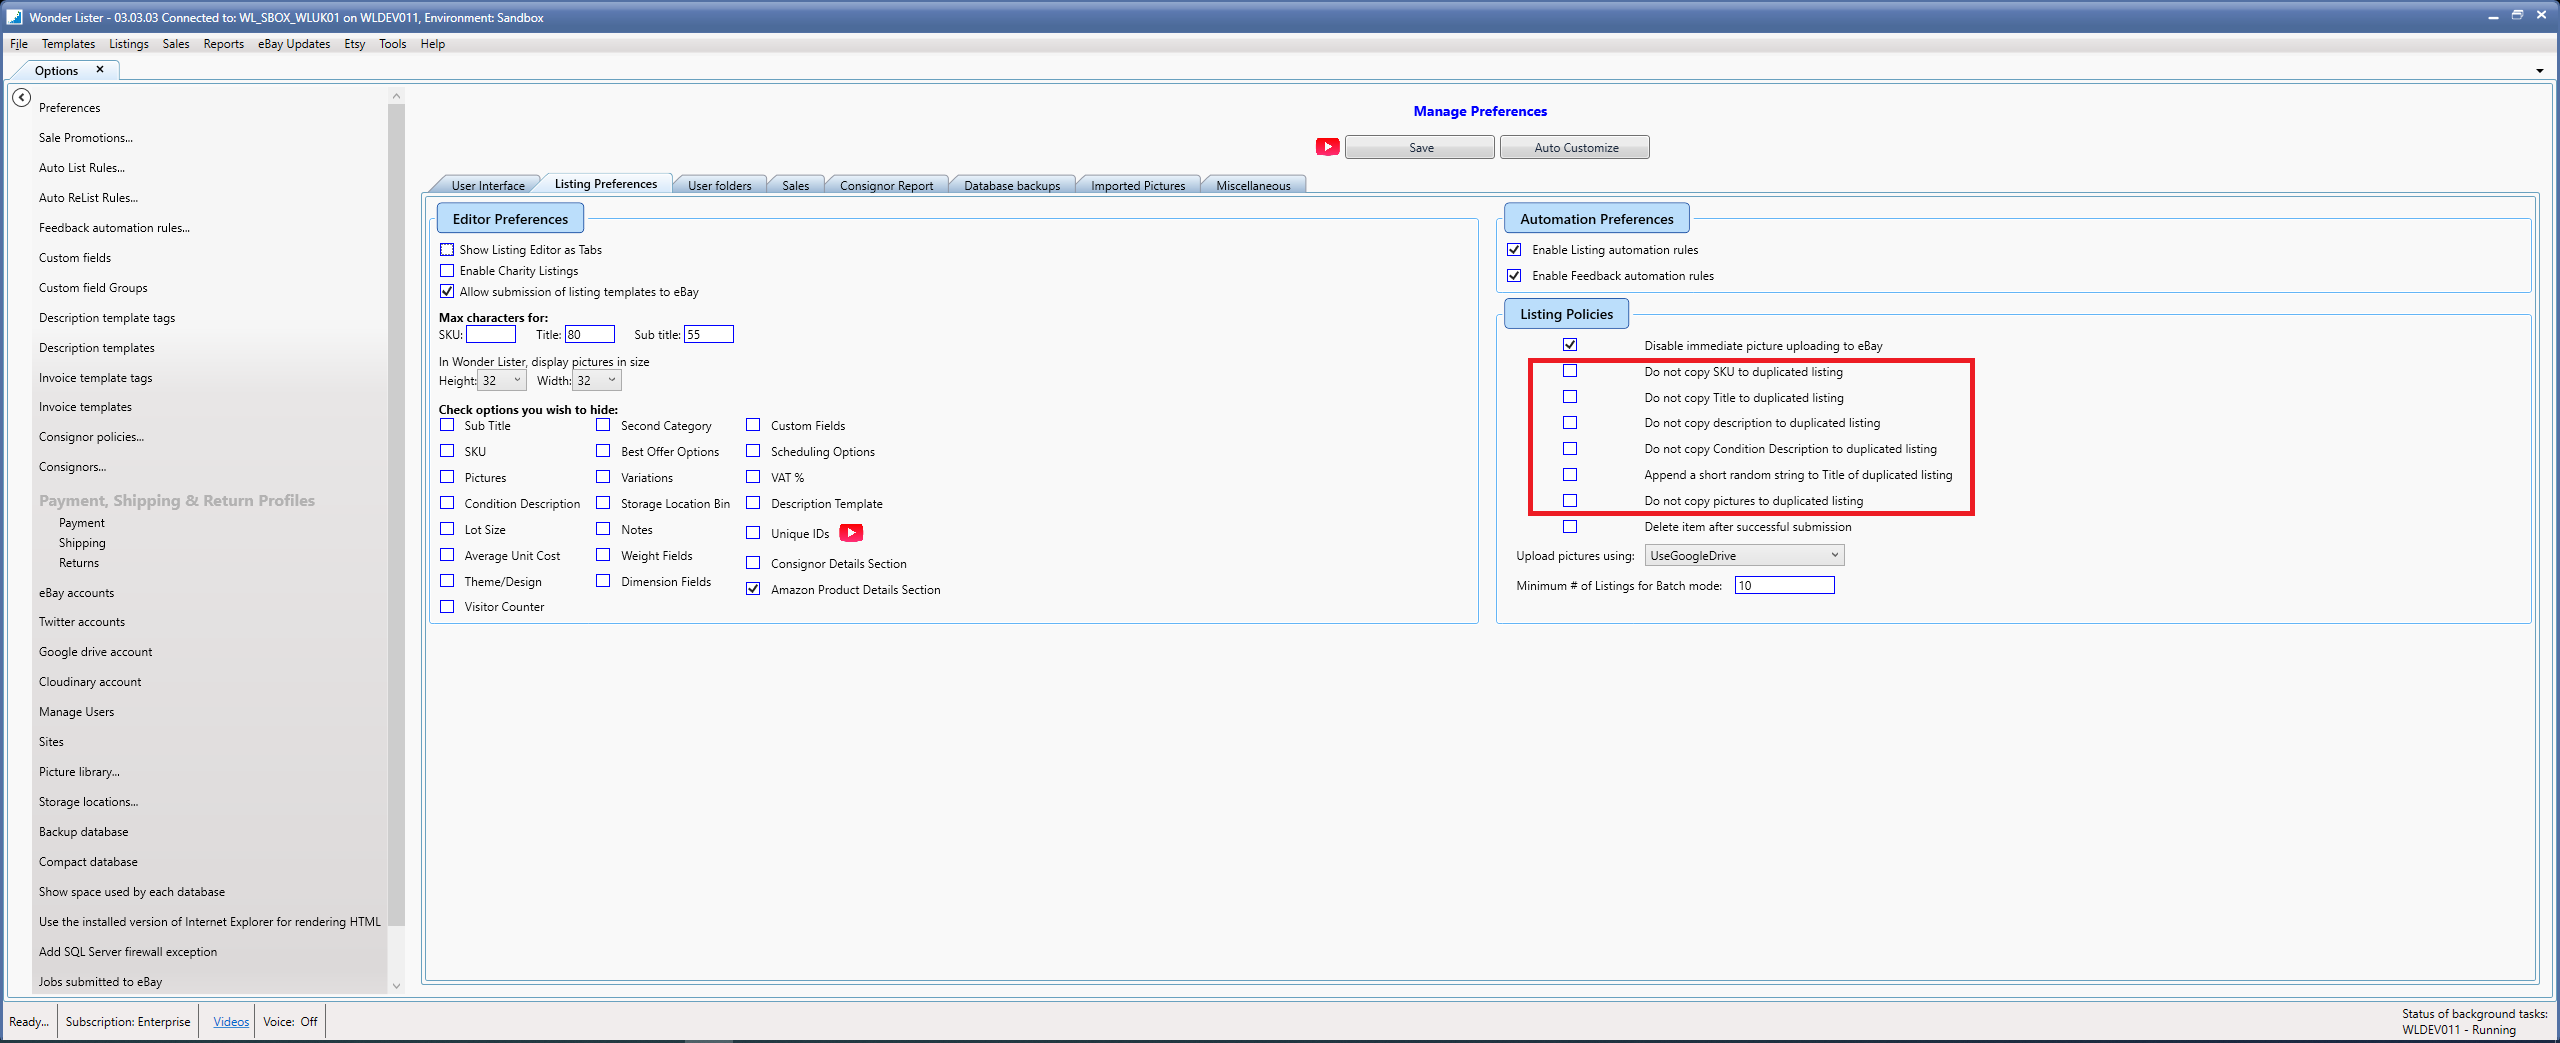The height and width of the screenshot is (1043, 2560).
Task: Open the eBay Updates menu
Action: [x=294, y=44]
